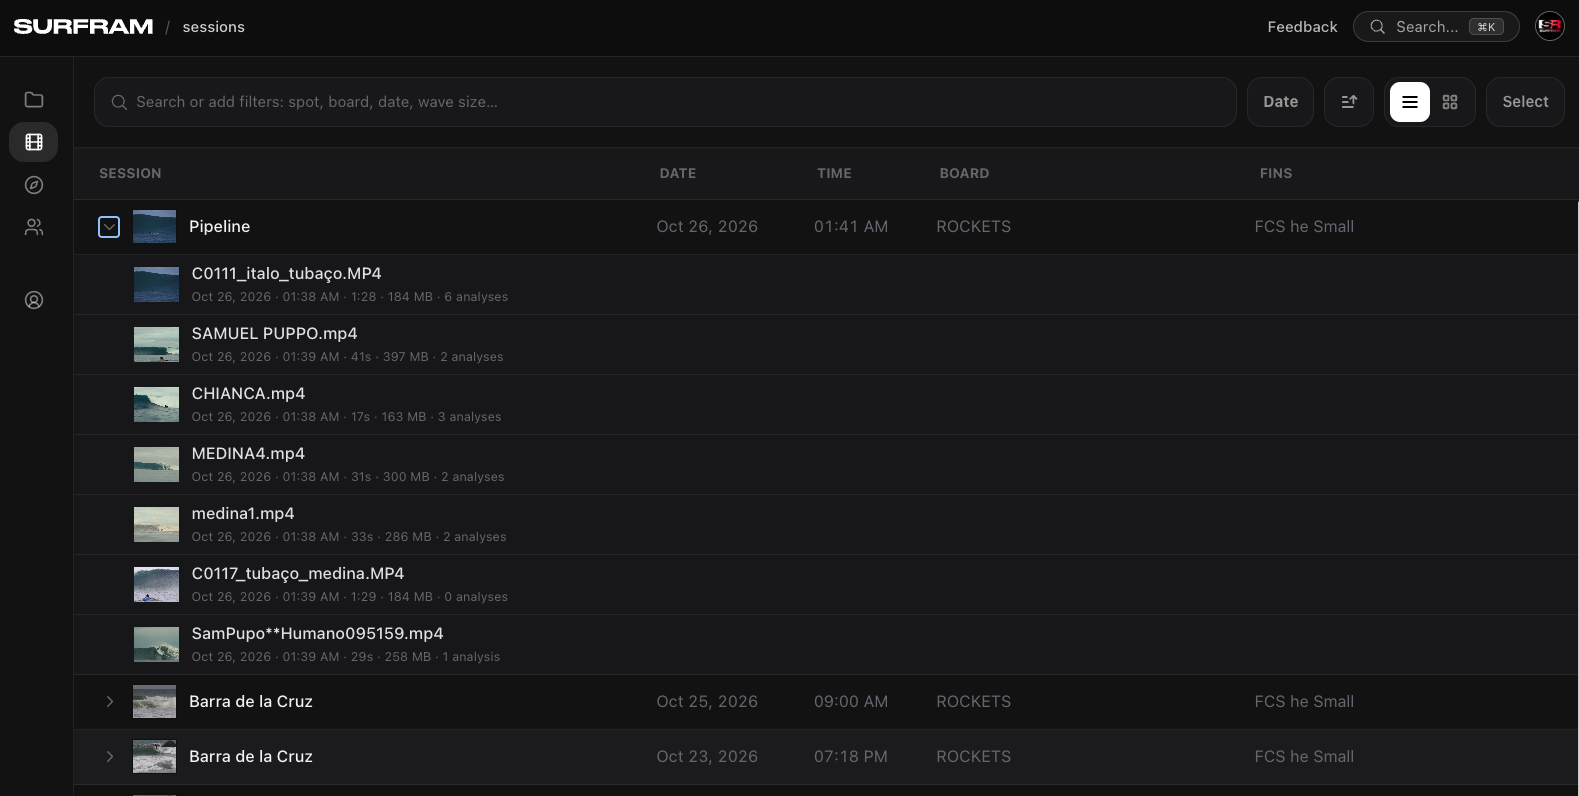Click the FINS column header

pyautogui.click(x=1276, y=174)
